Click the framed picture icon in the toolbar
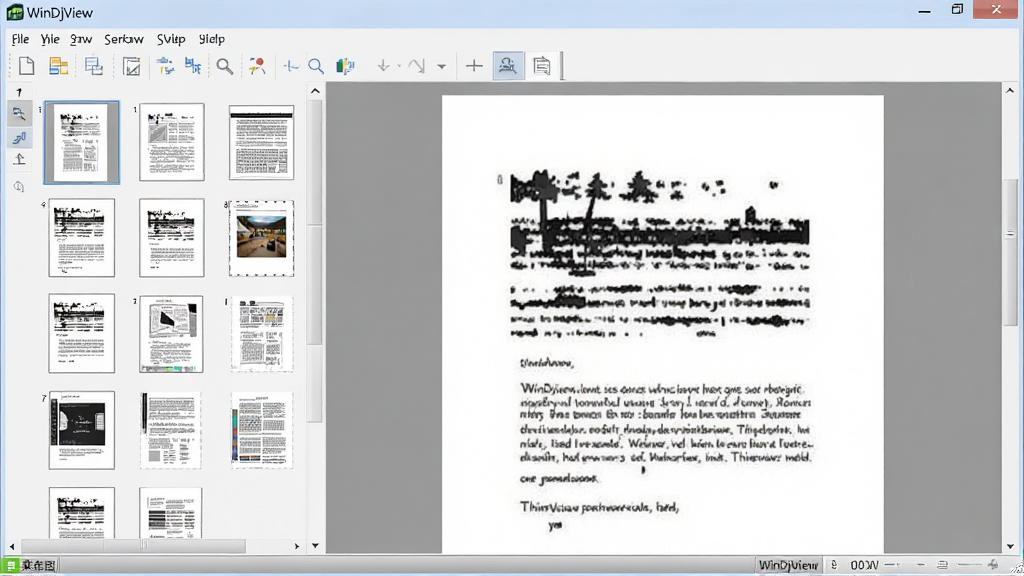 131,66
